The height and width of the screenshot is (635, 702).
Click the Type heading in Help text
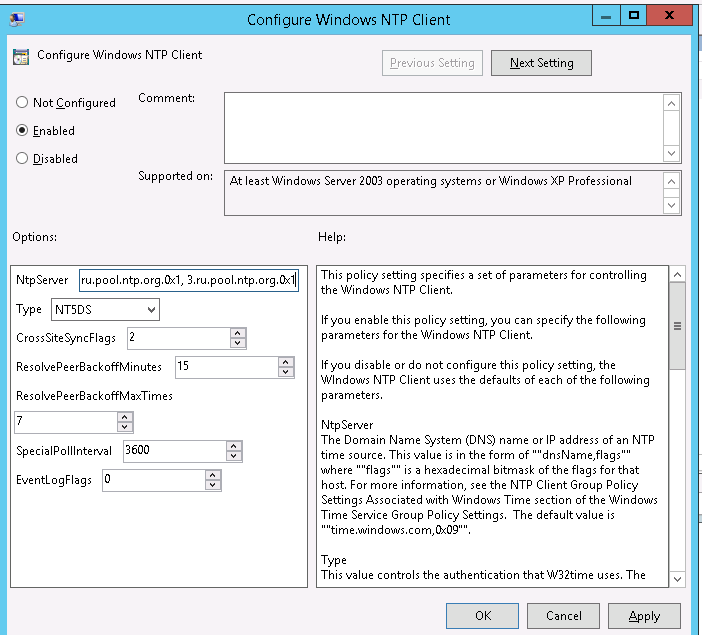[334, 560]
